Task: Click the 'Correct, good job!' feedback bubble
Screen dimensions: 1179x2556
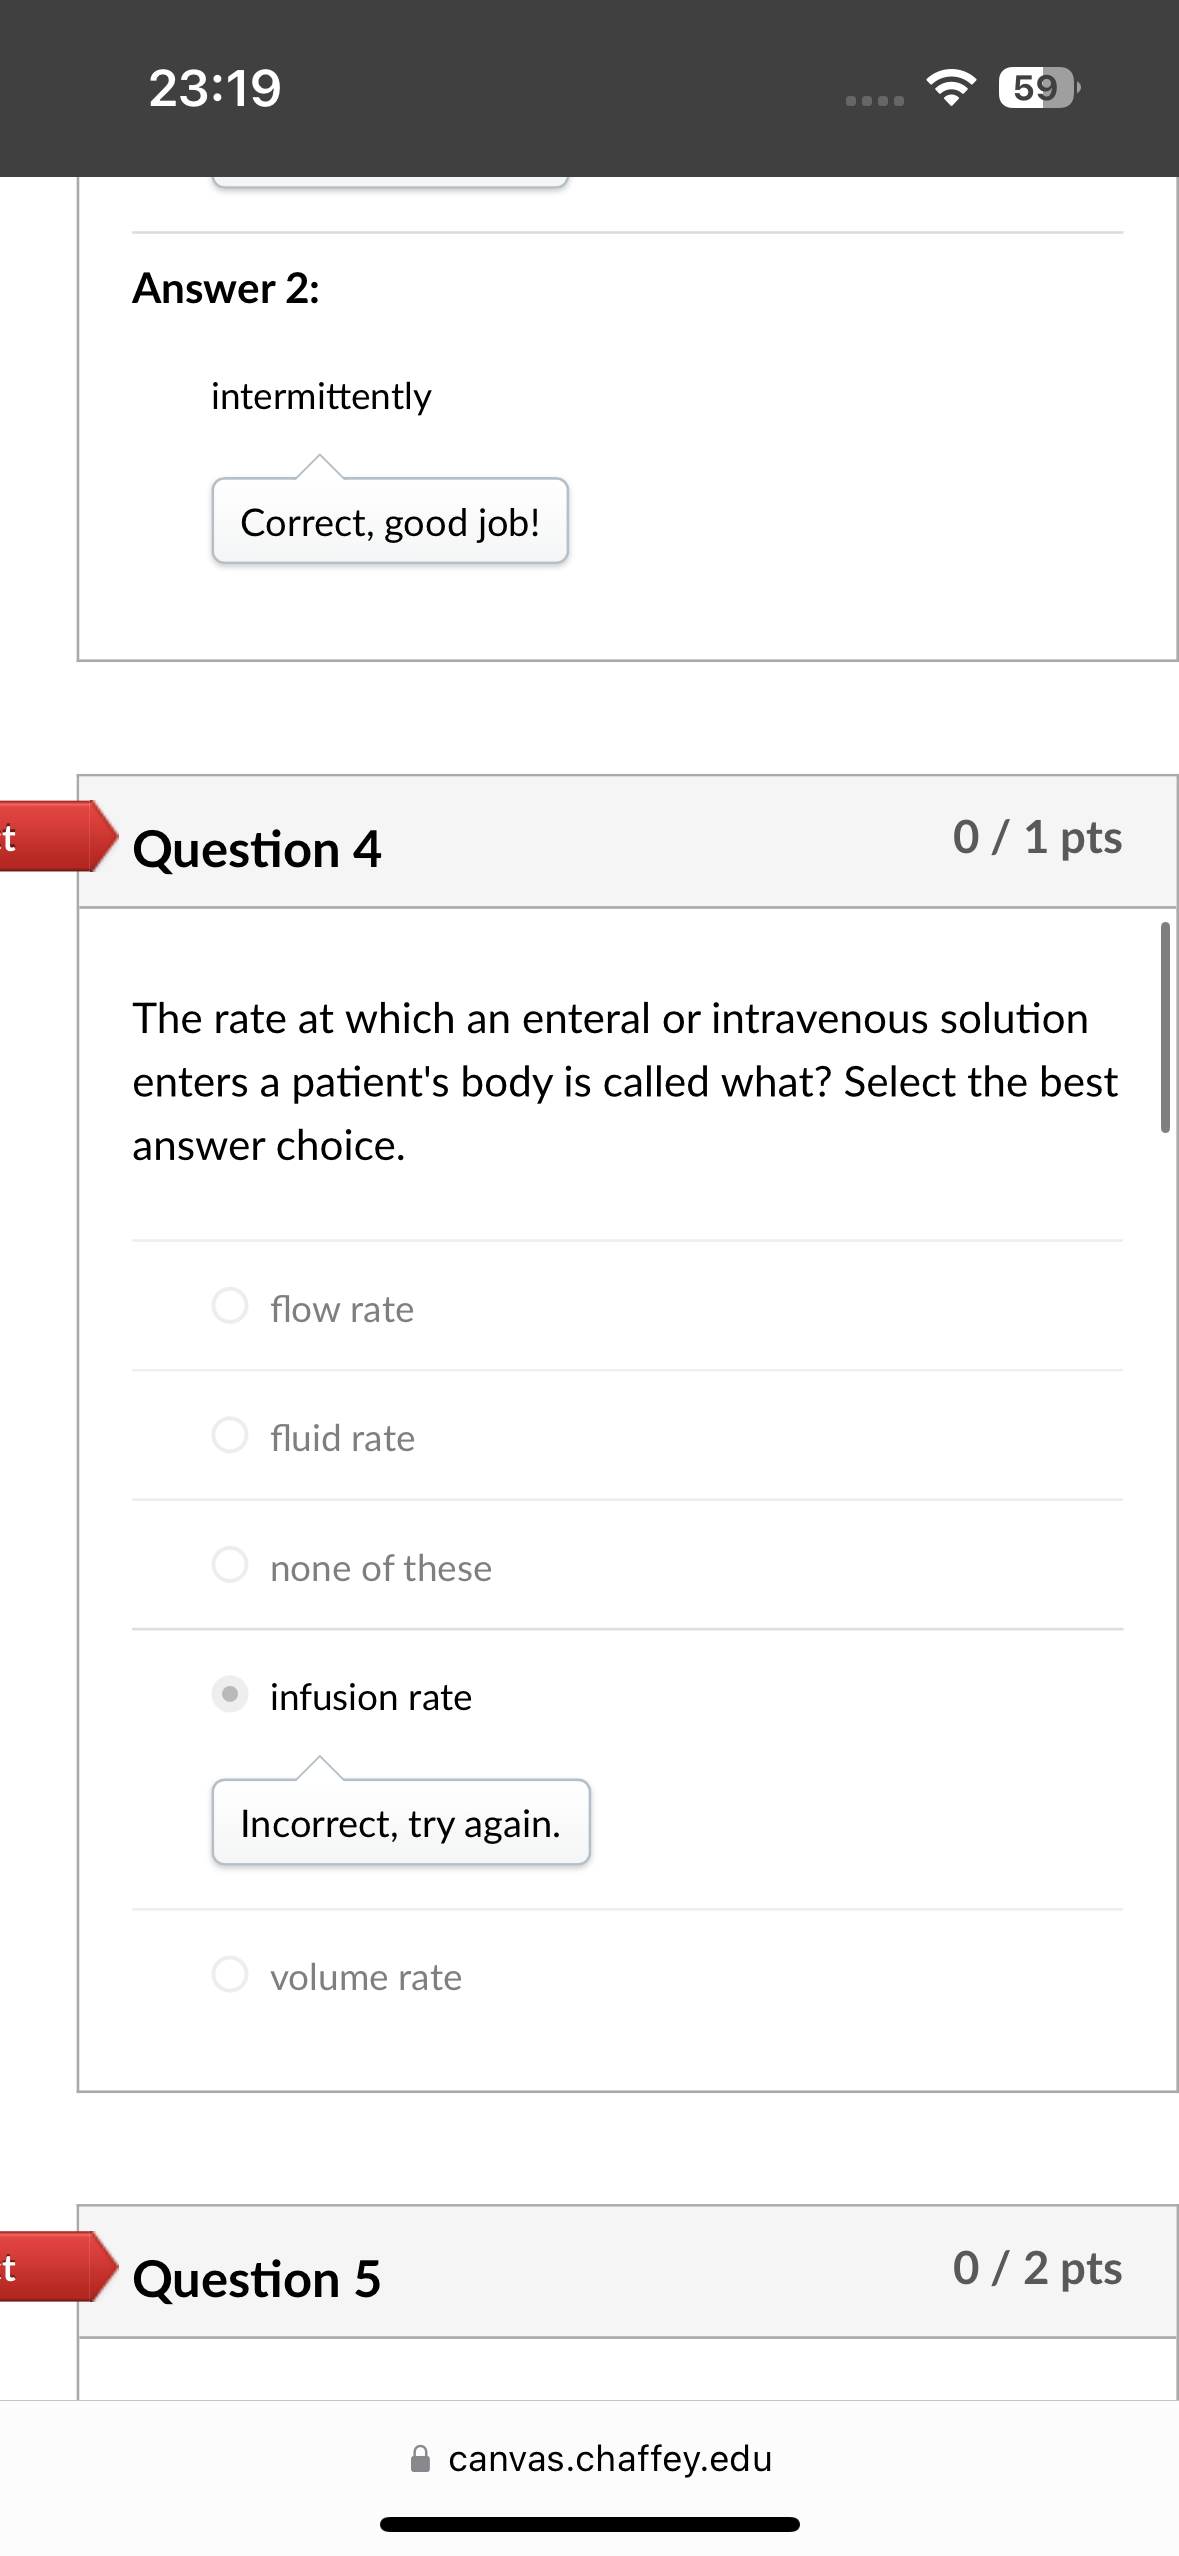Action: point(390,521)
